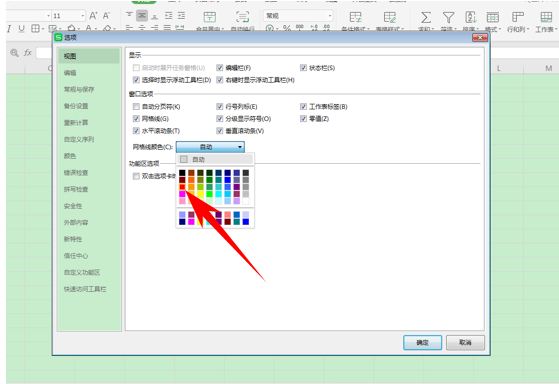The width and height of the screenshot is (559, 384).
Task: Increase font size with the A+ icon
Action: 93,16
